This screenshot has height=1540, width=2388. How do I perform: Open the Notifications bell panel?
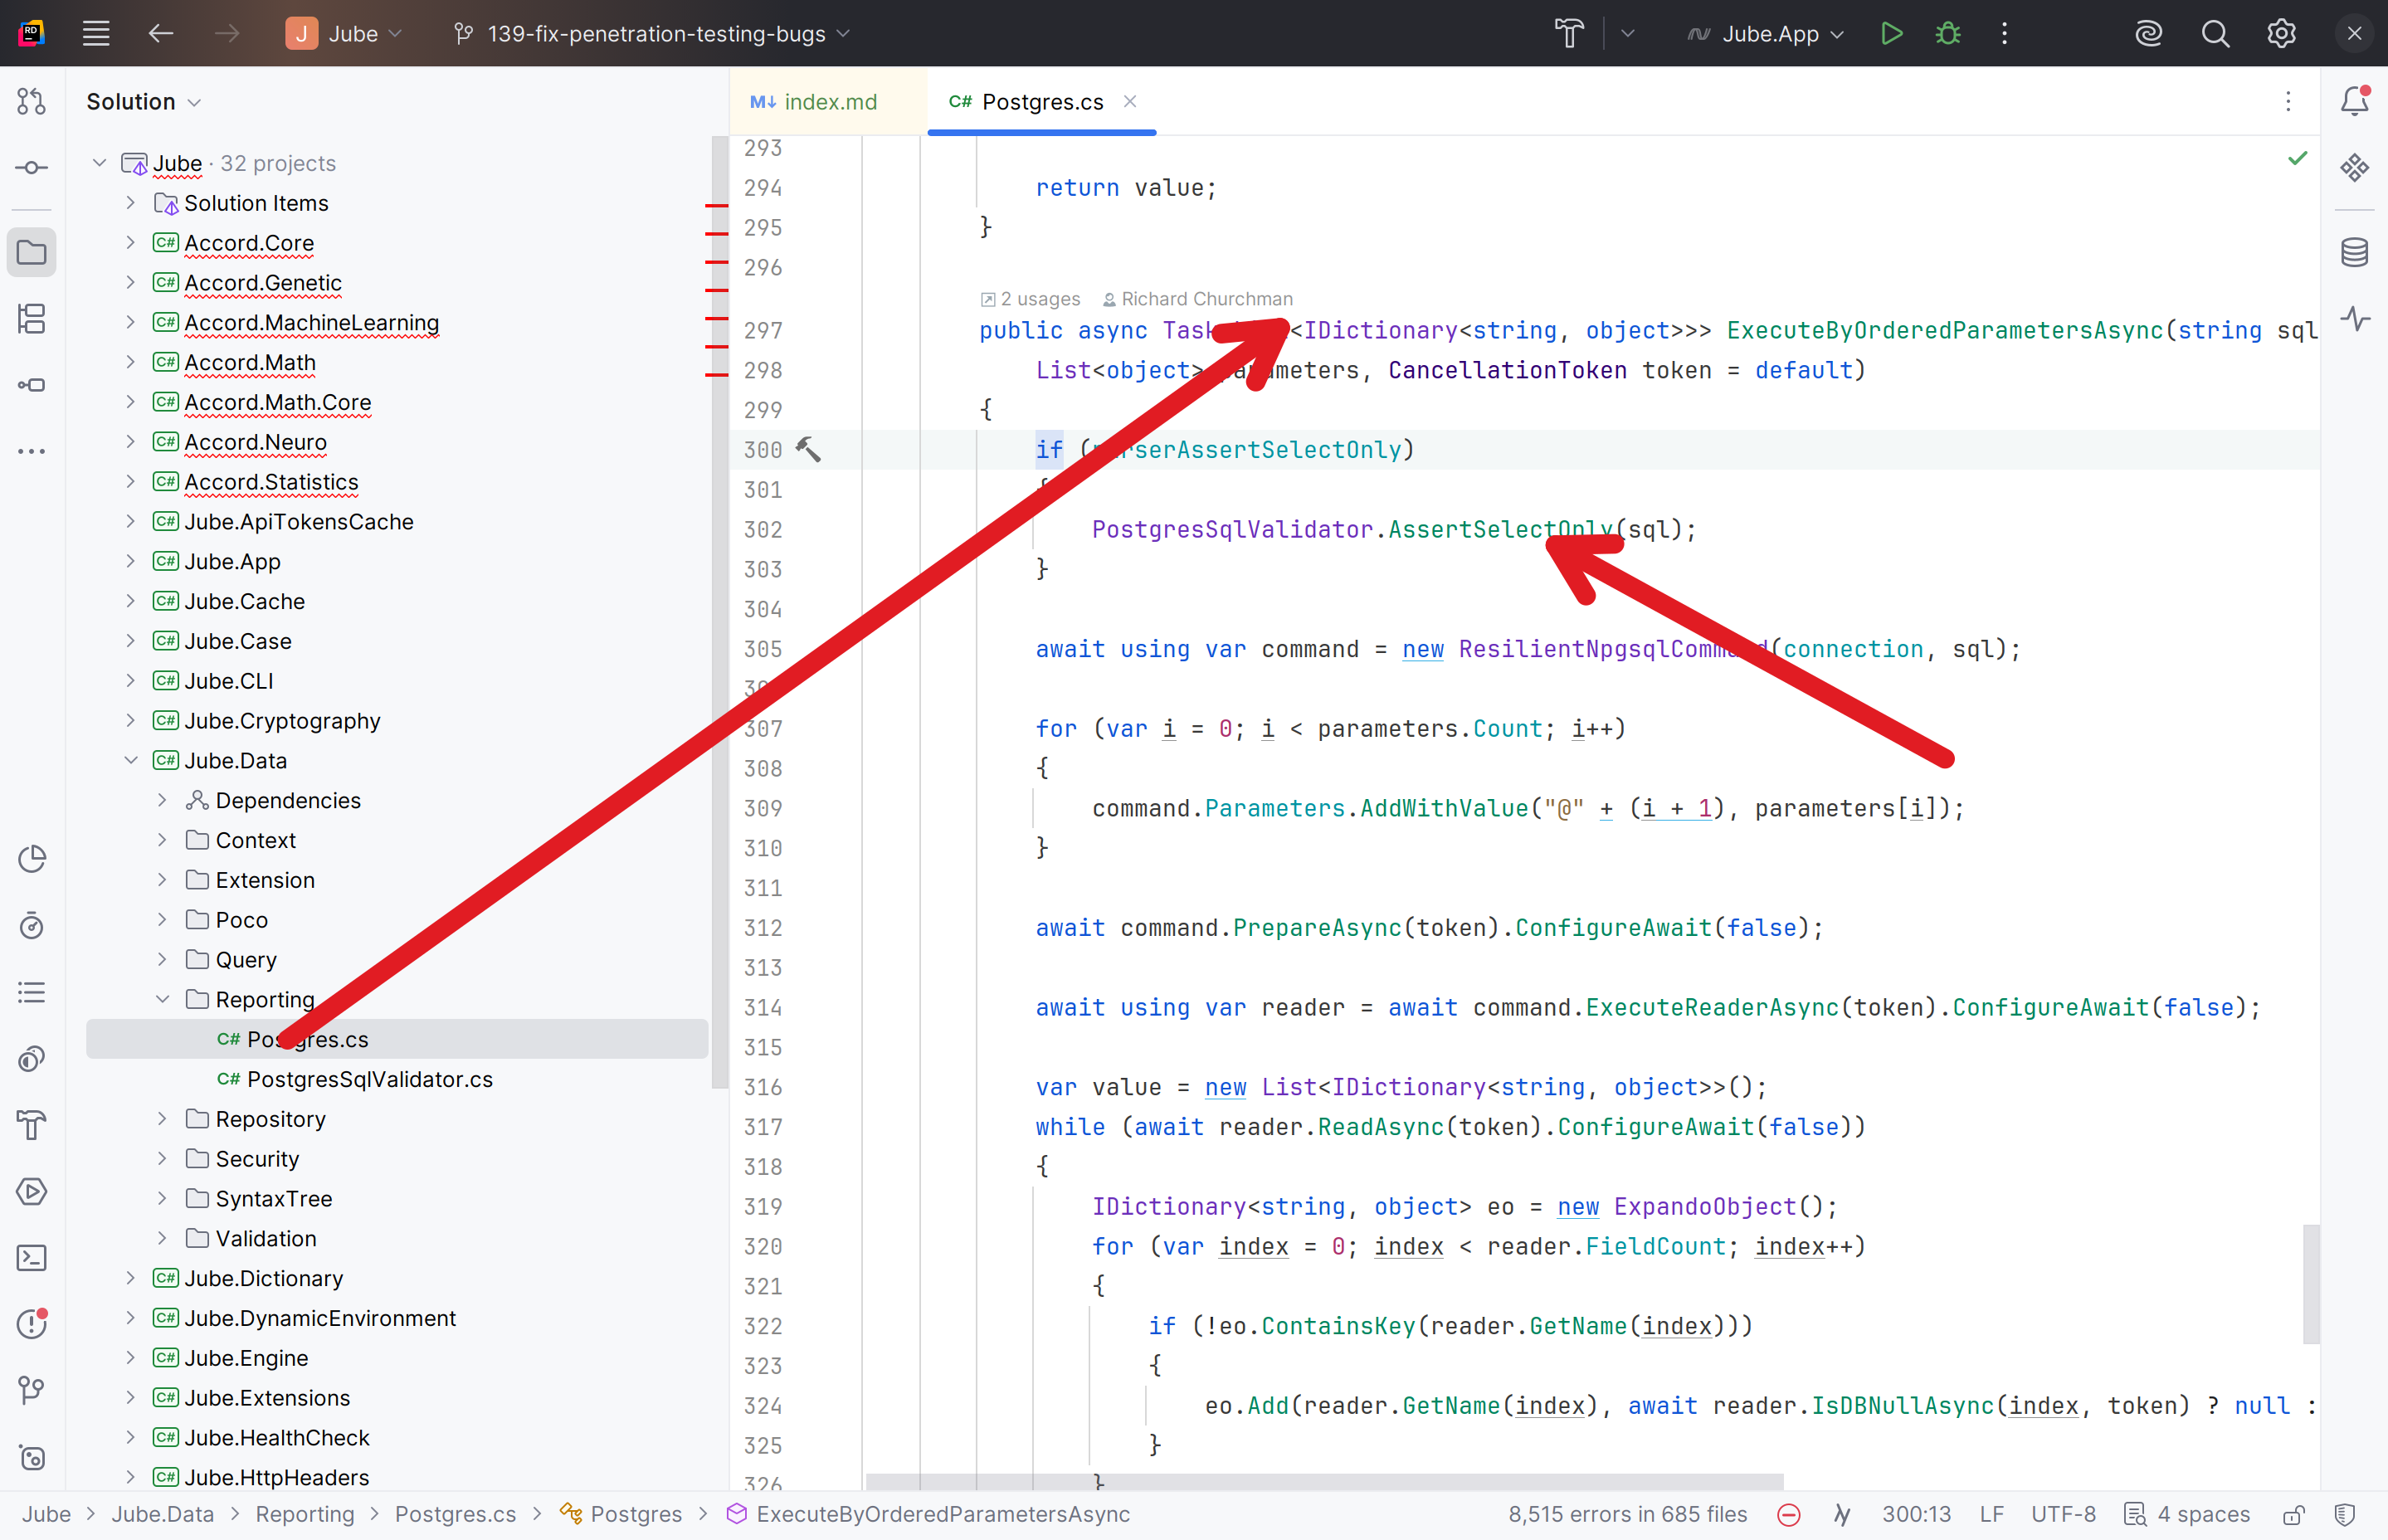click(2355, 101)
